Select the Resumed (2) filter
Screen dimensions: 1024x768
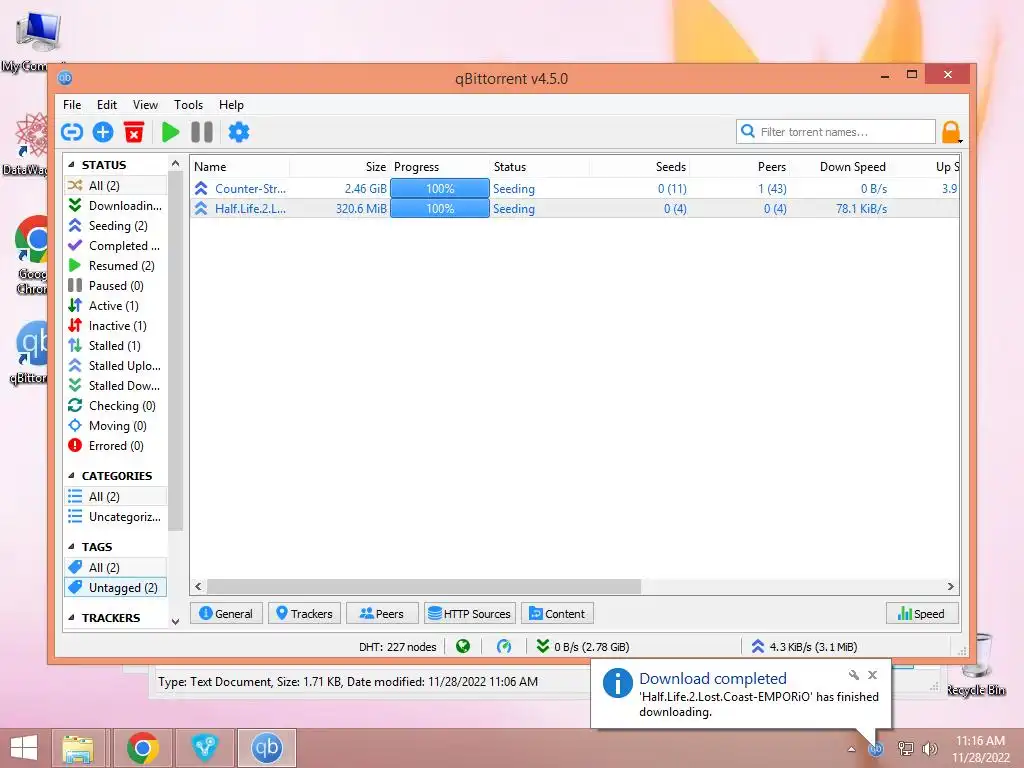click(x=116, y=266)
